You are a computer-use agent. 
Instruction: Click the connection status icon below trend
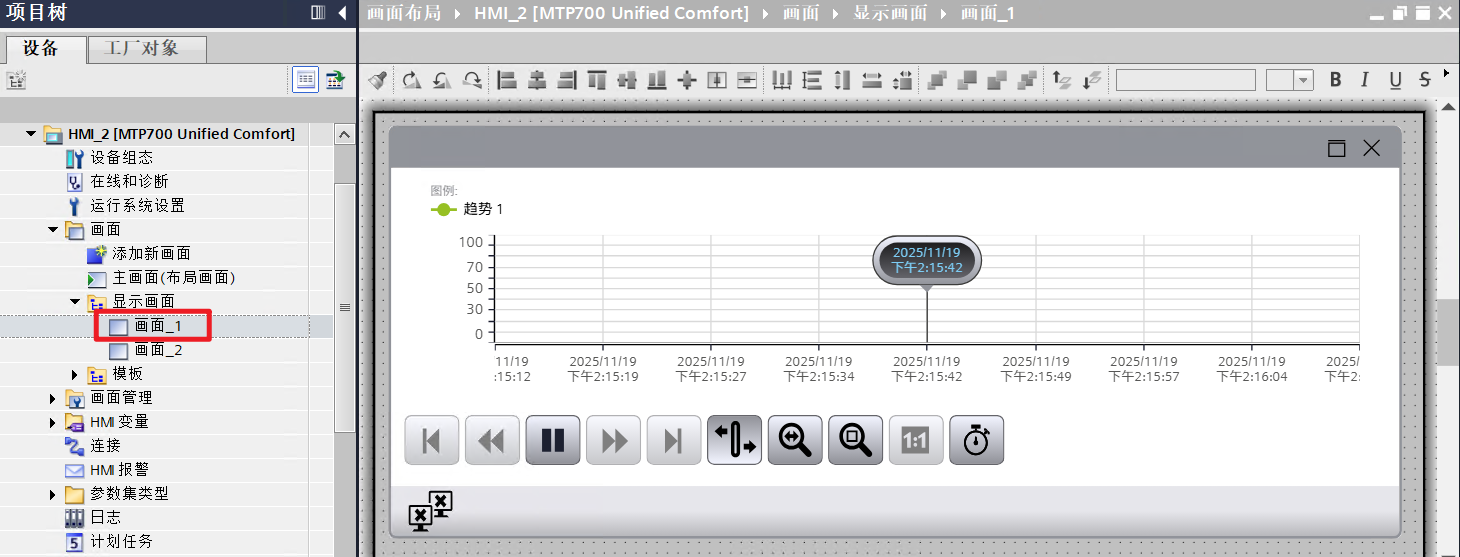click(430, 510)
